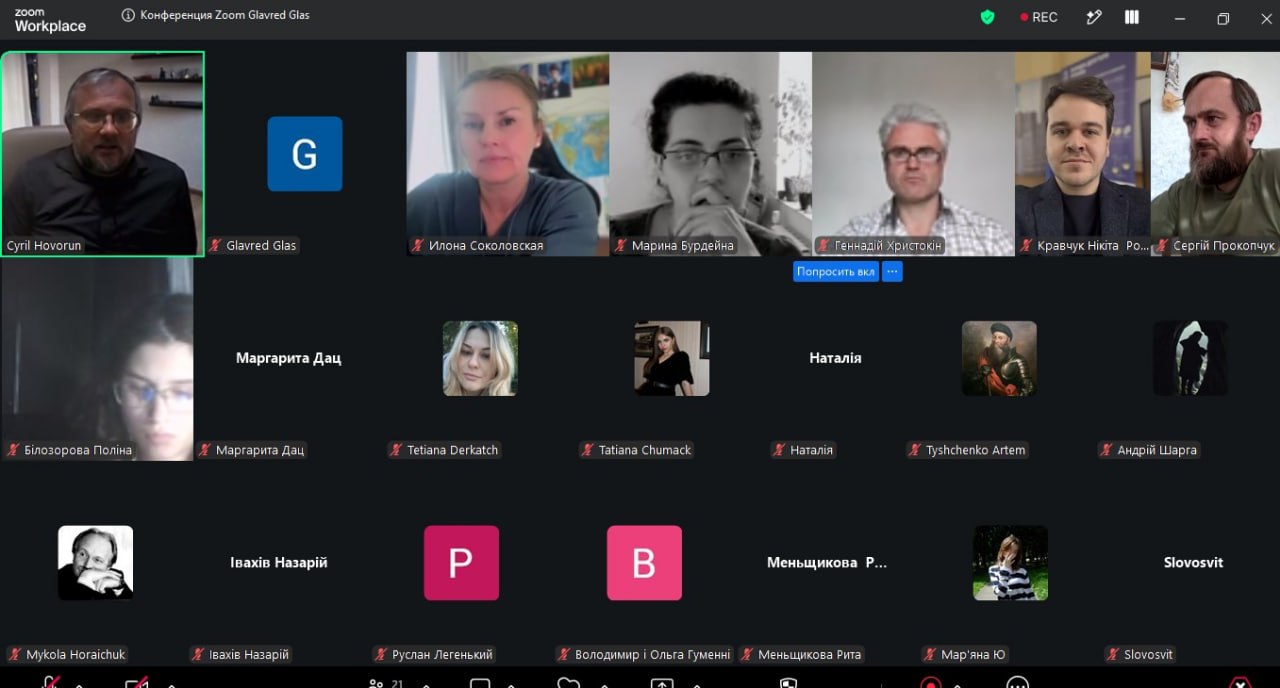Screen dimensions: 1280x688
Task: Click muted mic icon next to Glavred Glas
Action: tap(215, 245)
